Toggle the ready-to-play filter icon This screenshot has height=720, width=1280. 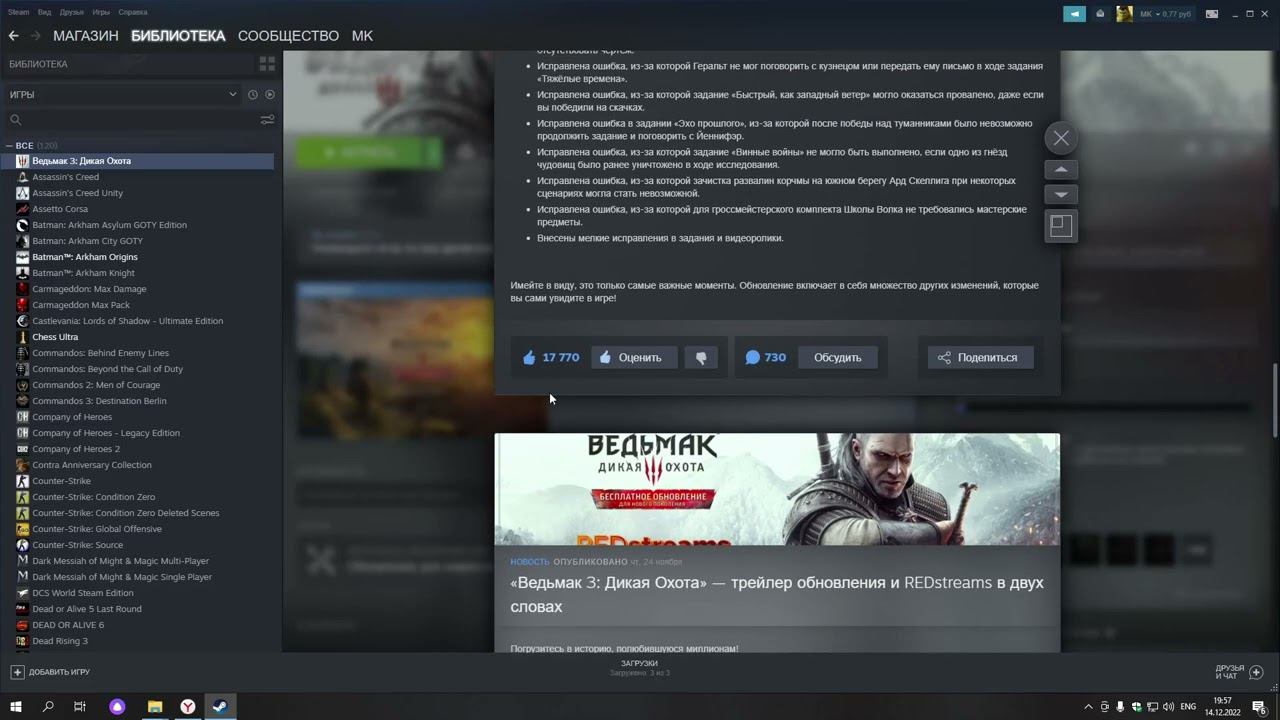coord(269,94)
